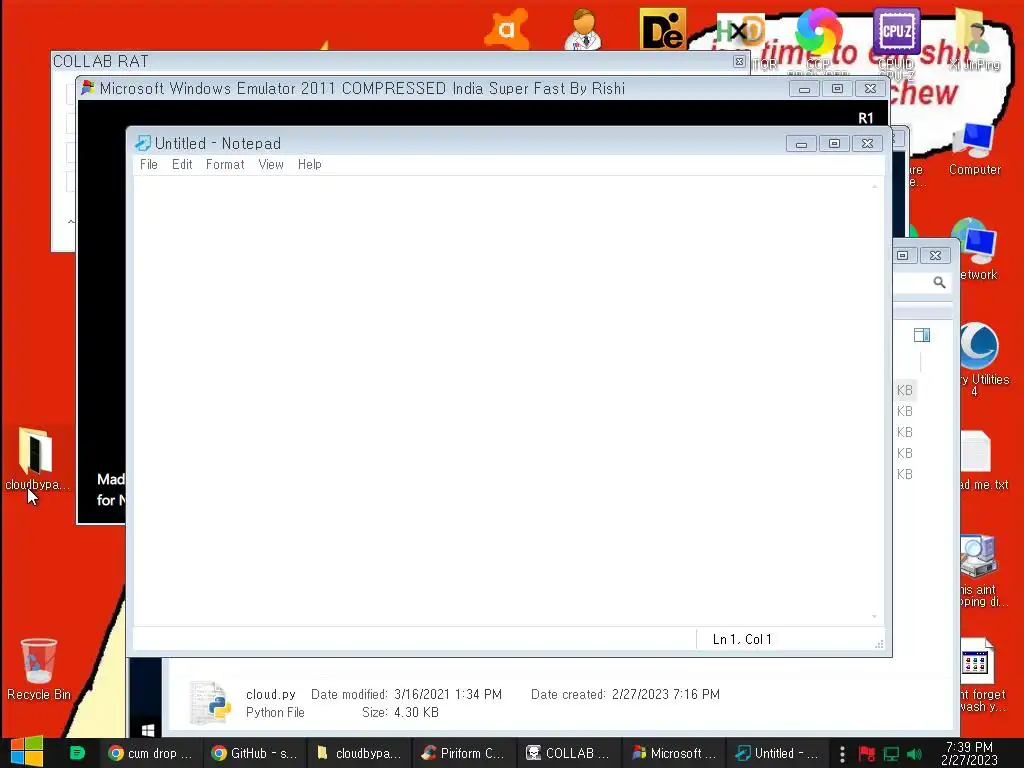Switch to cloudbypa... folder taskbar item
The height and width of the screenshot is (768, 1024).
pos(359,753)
